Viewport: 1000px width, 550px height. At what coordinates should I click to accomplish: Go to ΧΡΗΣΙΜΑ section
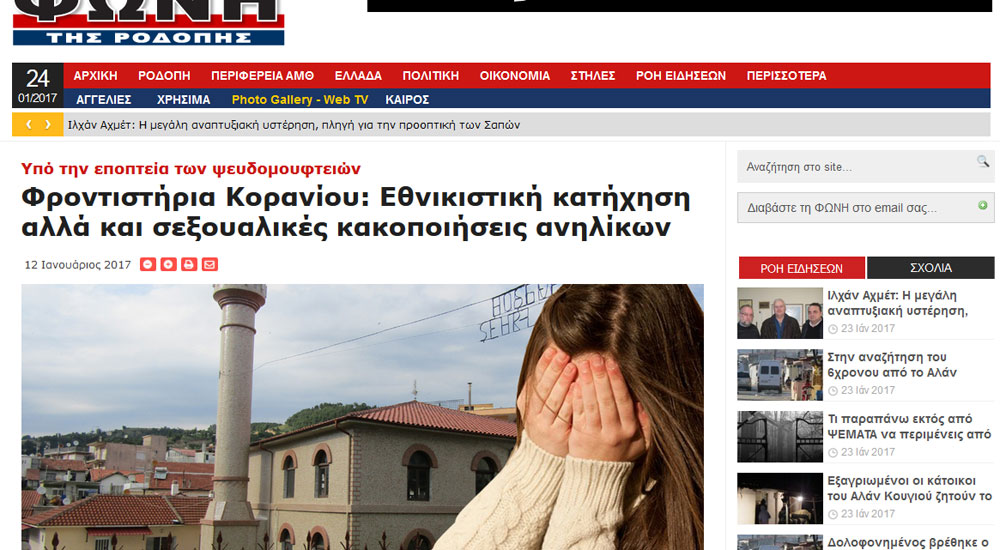pyautogui.click(x=183, y=100)
